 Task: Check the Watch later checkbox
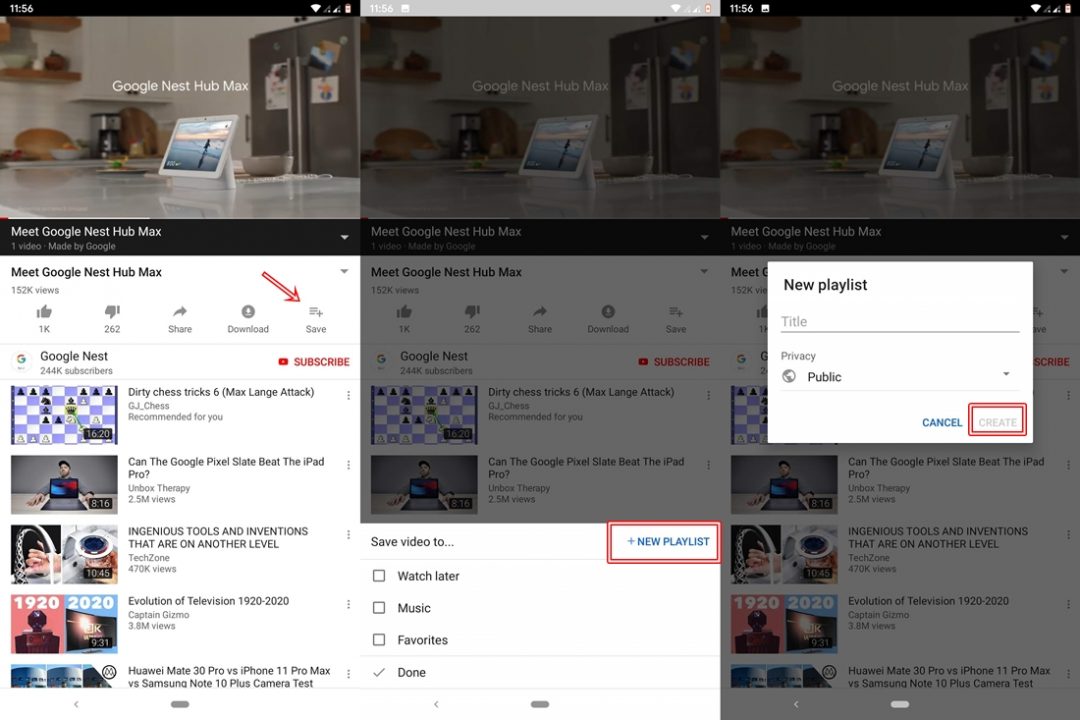click(379, 575)
